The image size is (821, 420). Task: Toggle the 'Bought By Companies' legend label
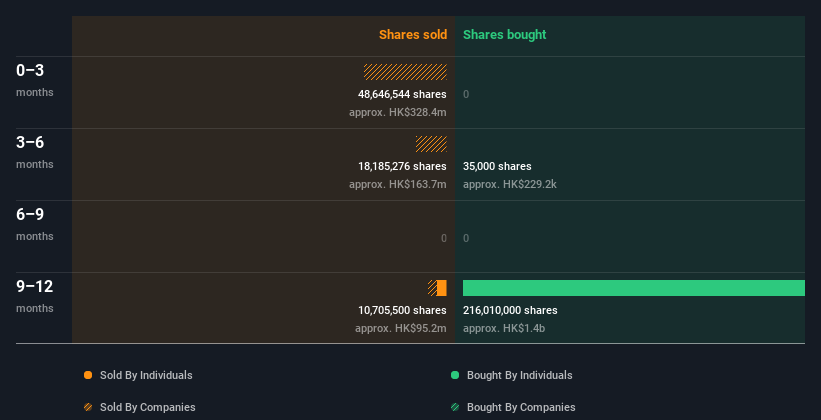click(x=521, y=407)
